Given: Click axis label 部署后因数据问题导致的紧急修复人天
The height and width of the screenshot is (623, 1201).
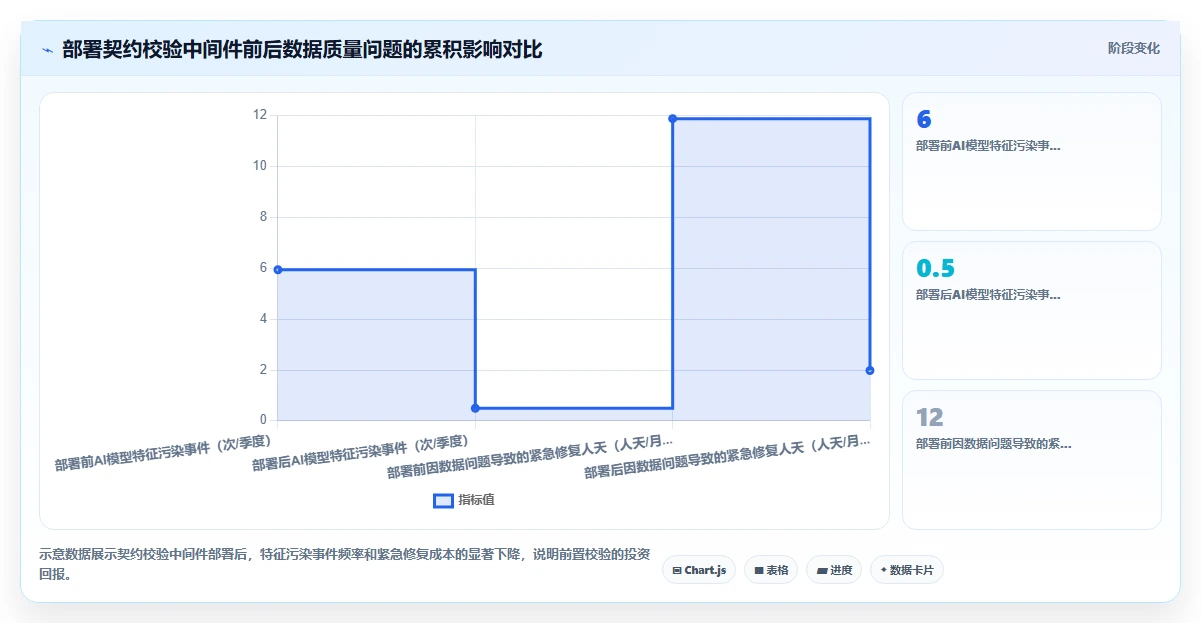Looking at the screenshot, I should click(727, 456).
